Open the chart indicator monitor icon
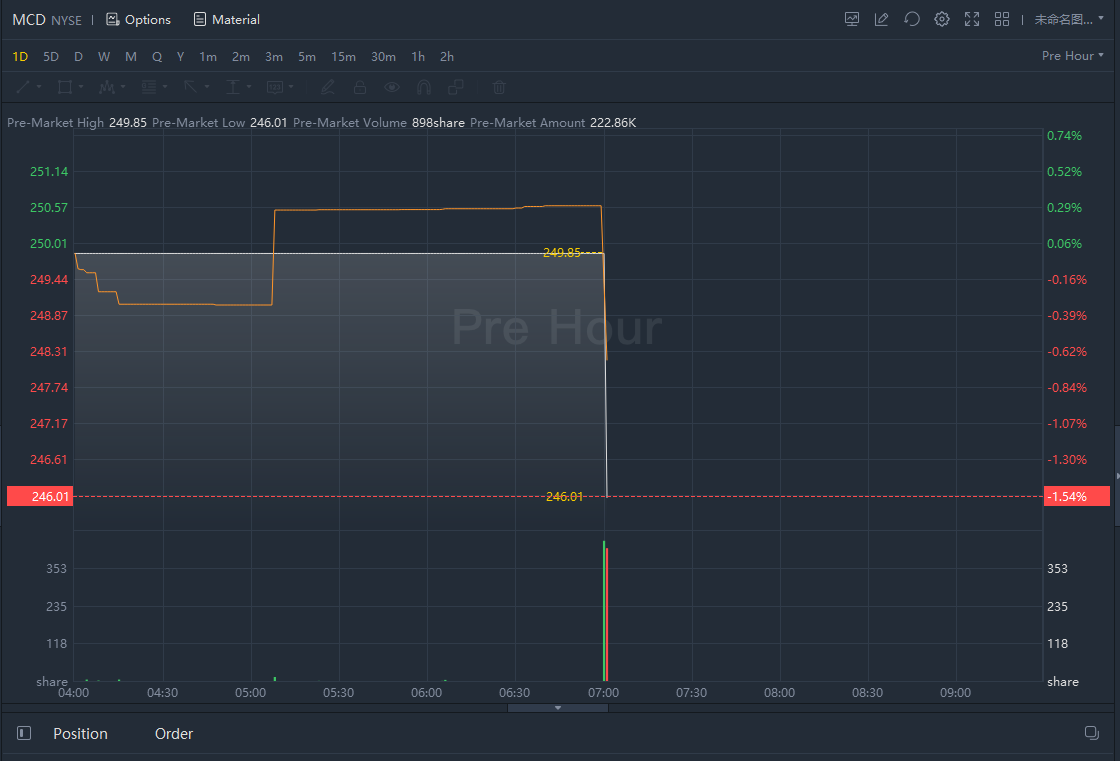Viewport: 1120px width, 761px height. [852, 19]
